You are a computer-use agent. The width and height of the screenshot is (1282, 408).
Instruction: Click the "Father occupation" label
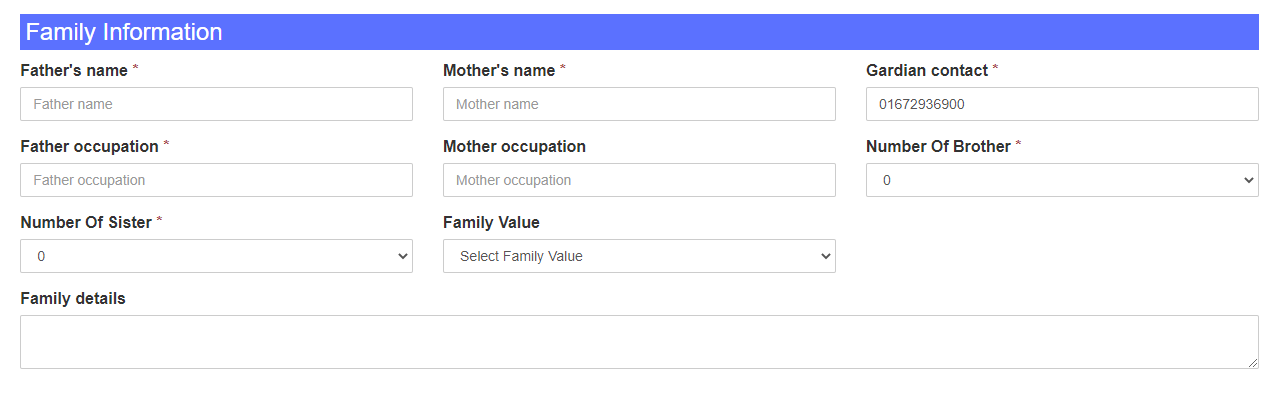tap(89, 146)
